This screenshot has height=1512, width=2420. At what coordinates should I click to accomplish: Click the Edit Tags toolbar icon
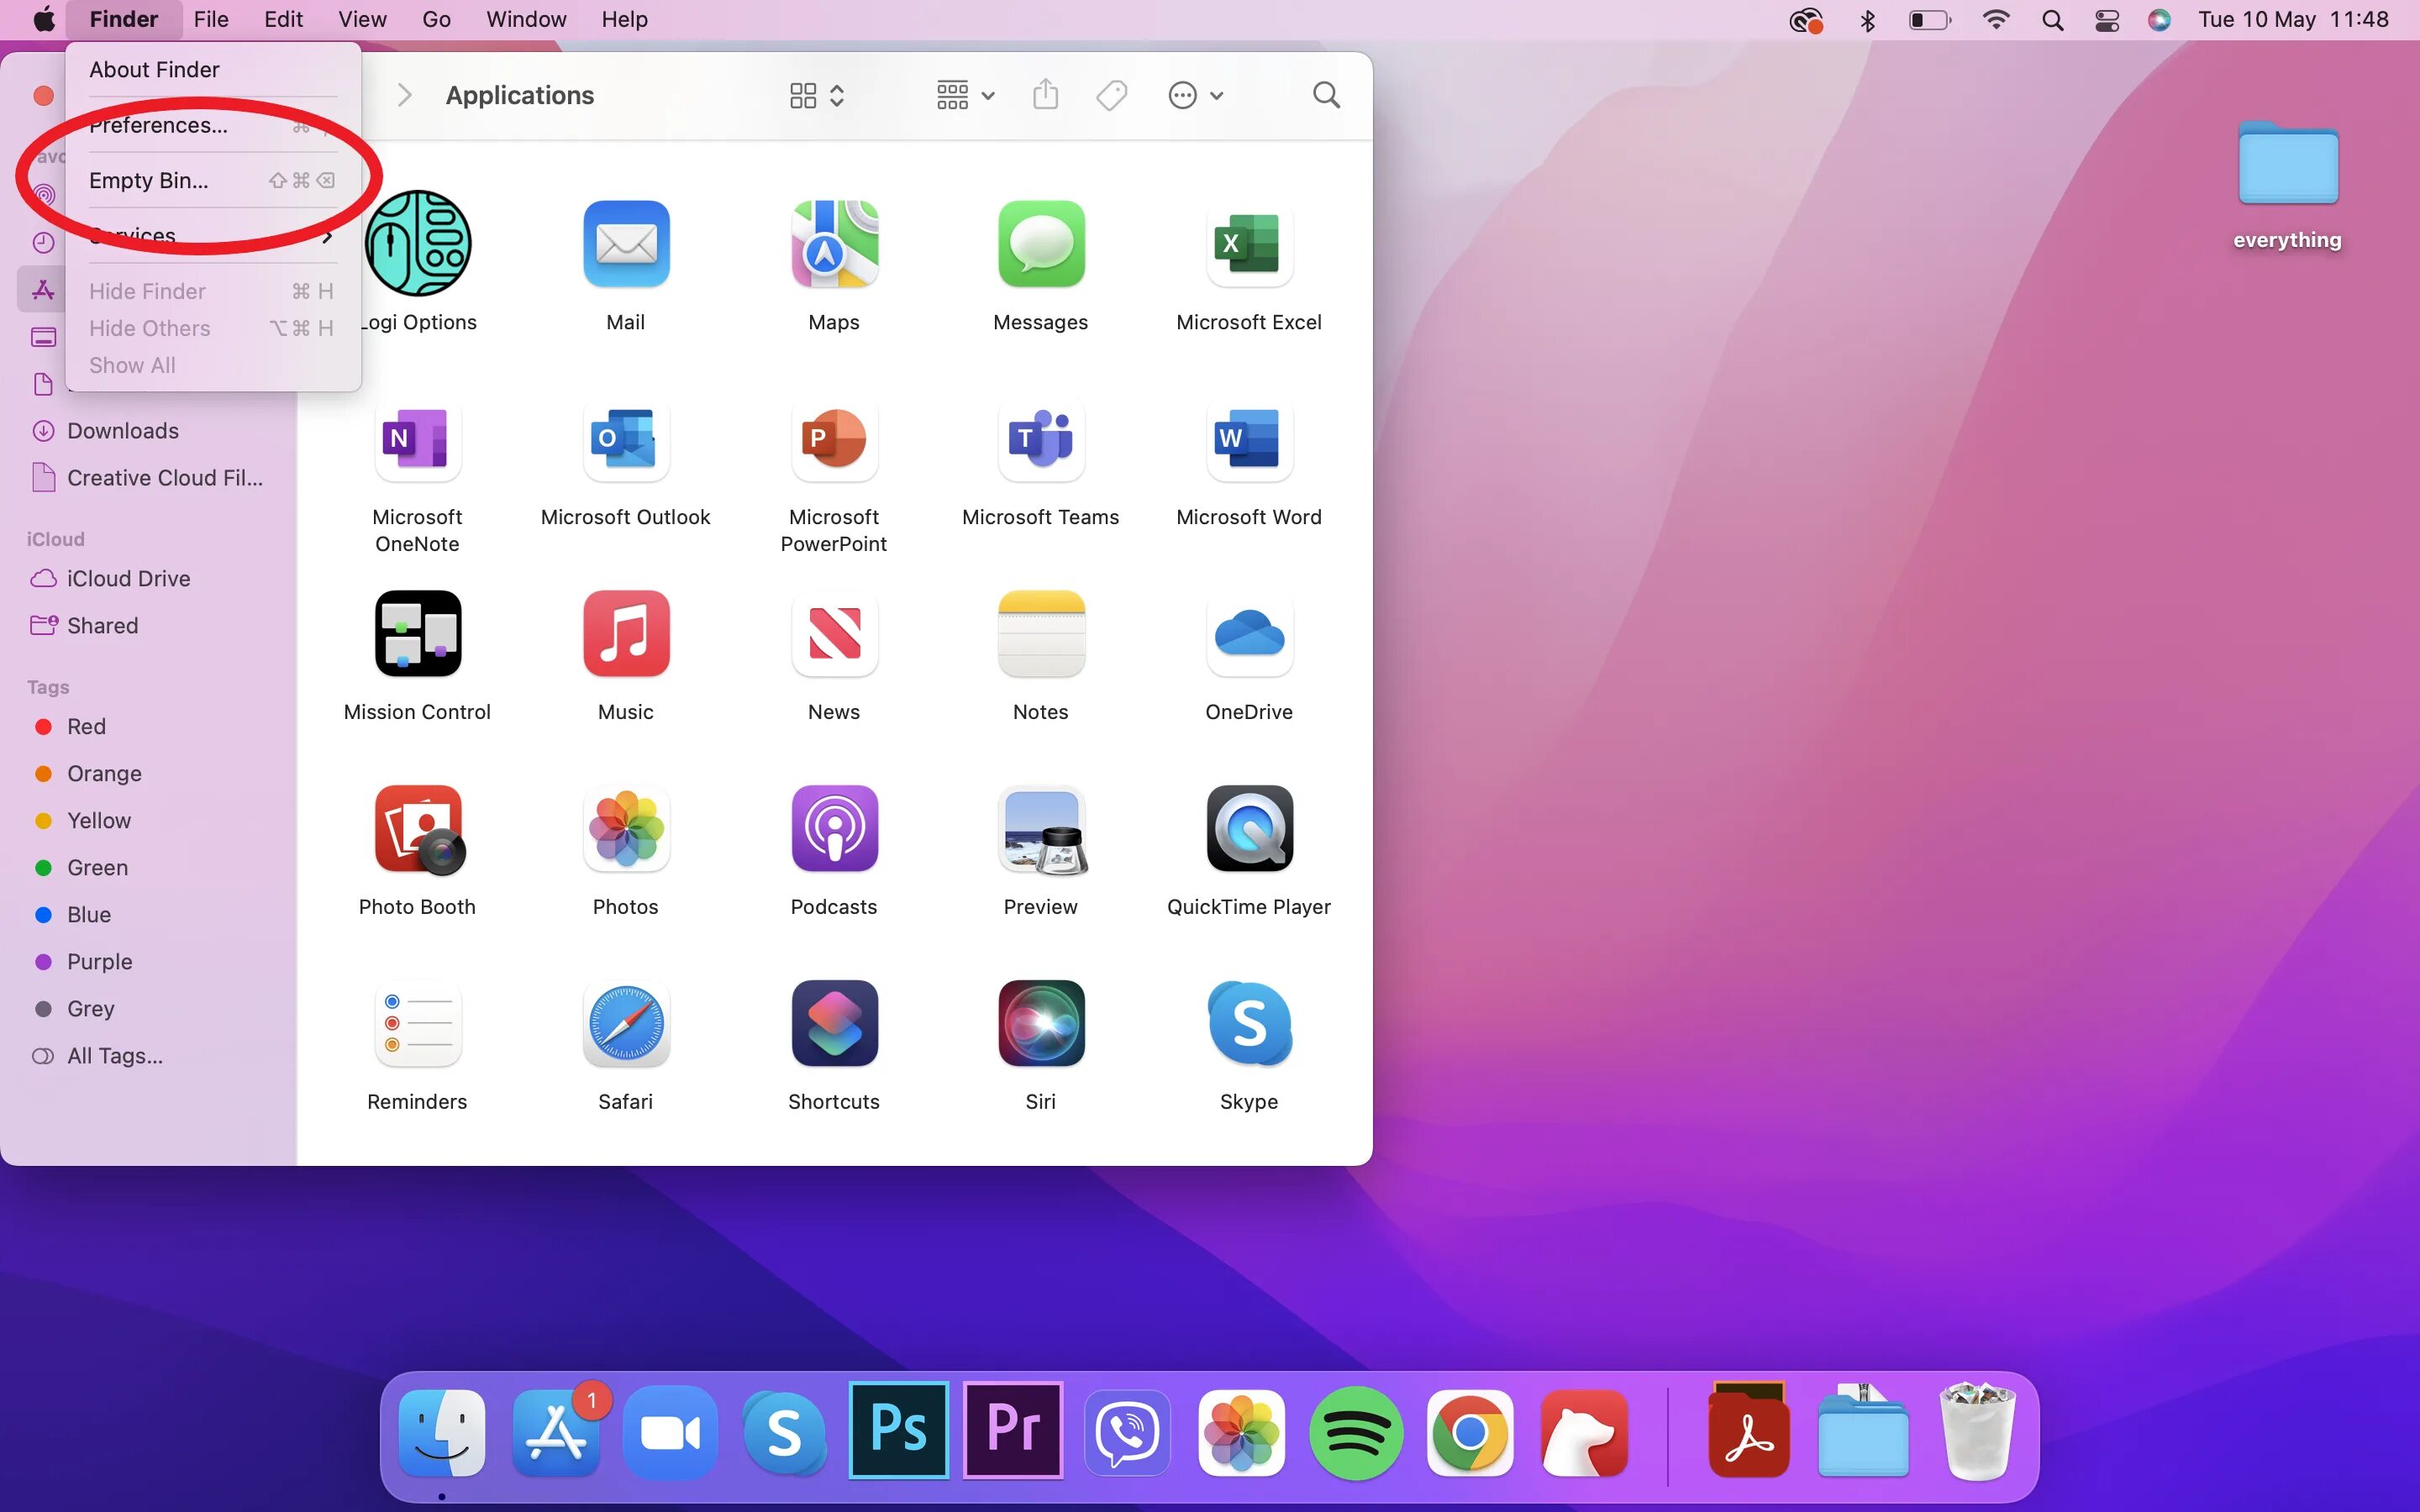pos(1111,96)
